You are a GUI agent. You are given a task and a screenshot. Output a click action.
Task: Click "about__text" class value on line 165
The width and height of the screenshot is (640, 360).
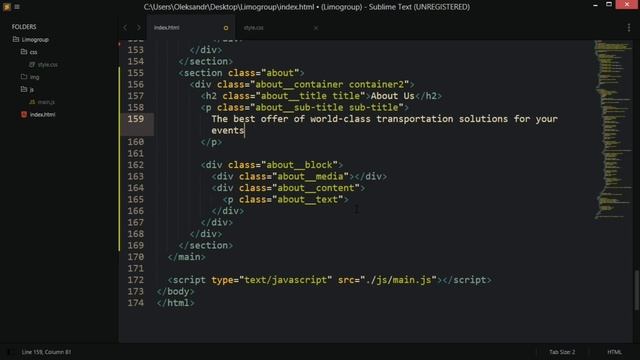coord(307,199)
